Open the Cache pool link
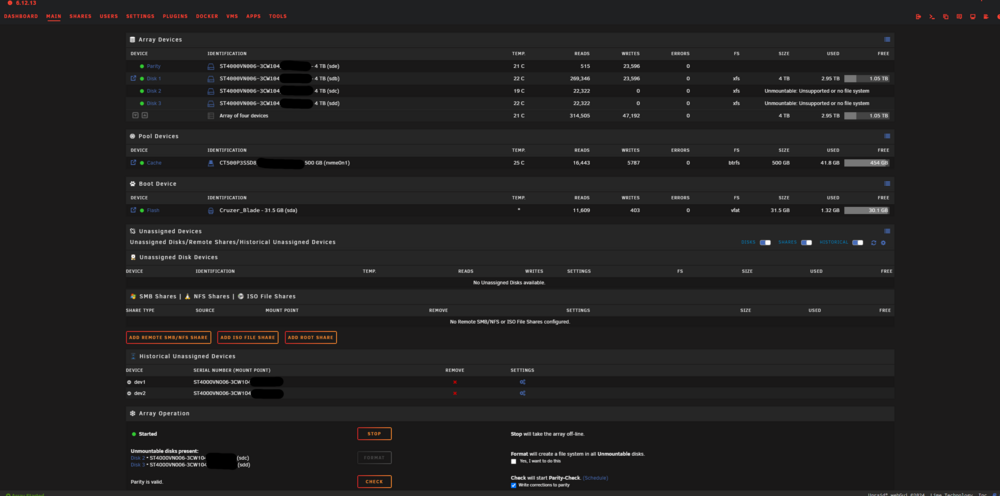 coord(154,163)
